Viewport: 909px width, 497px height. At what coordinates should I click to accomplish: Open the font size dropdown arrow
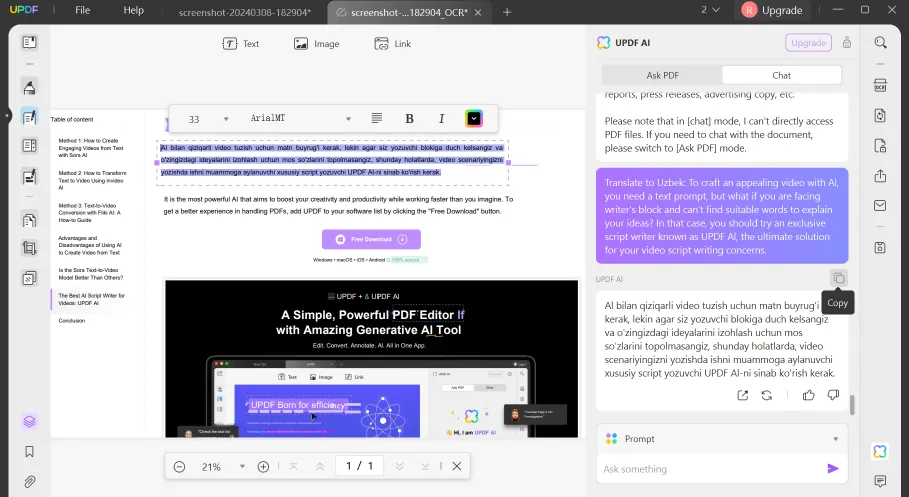(226, 119)
